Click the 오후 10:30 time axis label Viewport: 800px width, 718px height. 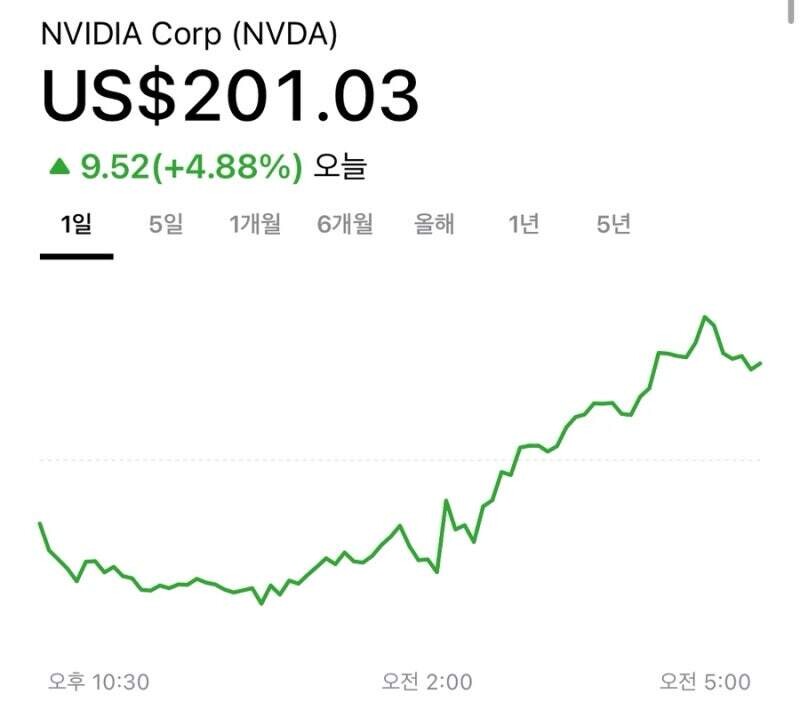point(99,682)
